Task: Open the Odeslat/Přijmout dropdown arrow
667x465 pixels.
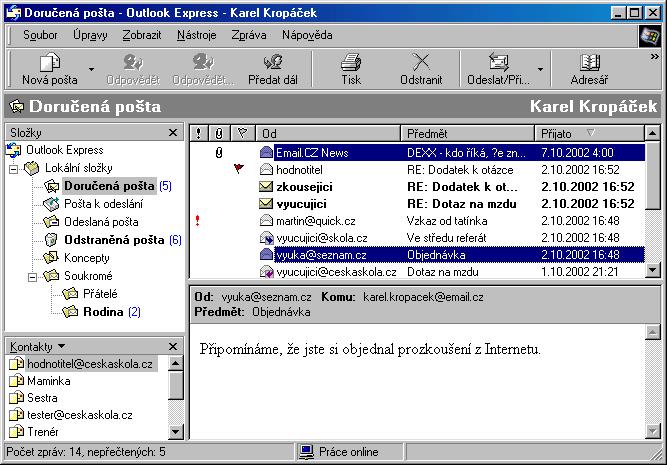Action: click(540, 69)
